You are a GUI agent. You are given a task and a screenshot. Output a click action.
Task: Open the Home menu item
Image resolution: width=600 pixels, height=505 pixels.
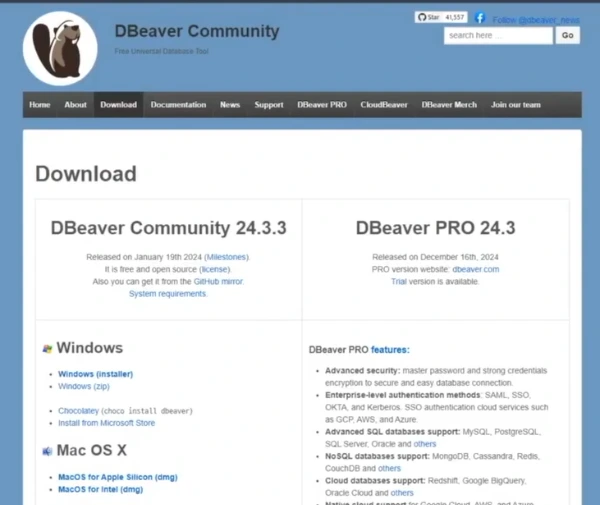click(x=39, y=105)
